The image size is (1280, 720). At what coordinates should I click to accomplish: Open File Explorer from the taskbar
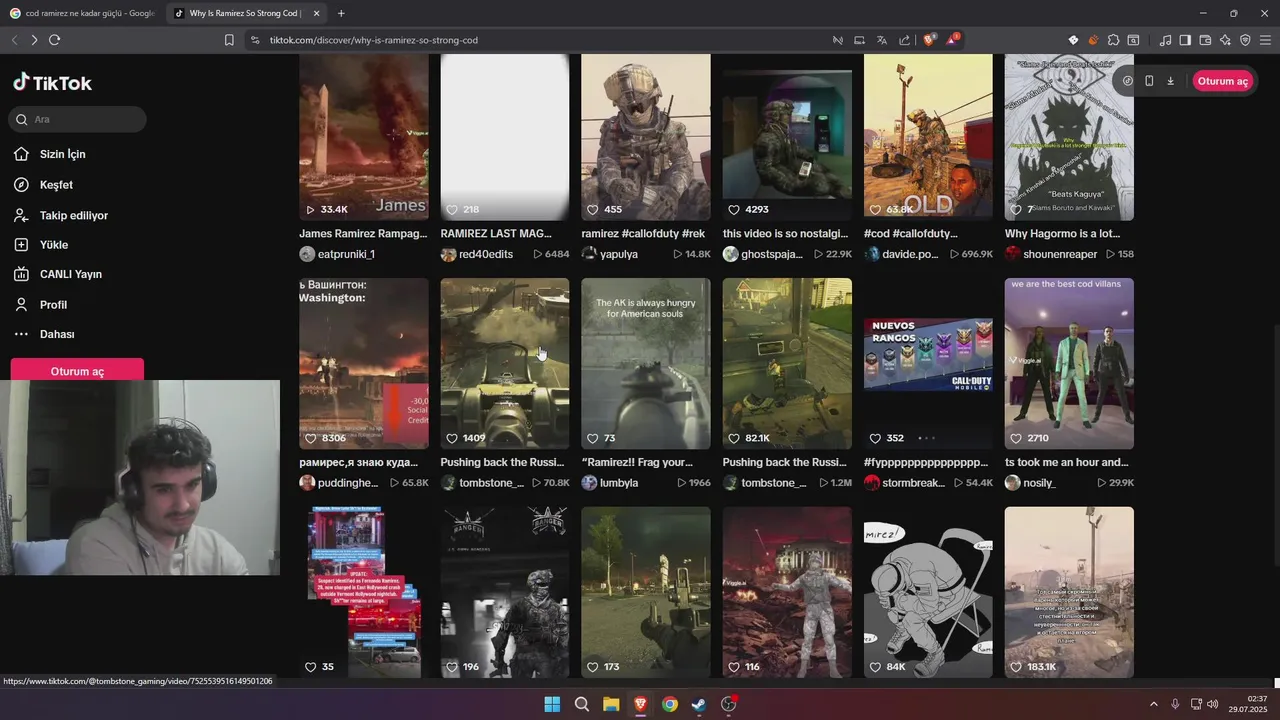[611, 704]
